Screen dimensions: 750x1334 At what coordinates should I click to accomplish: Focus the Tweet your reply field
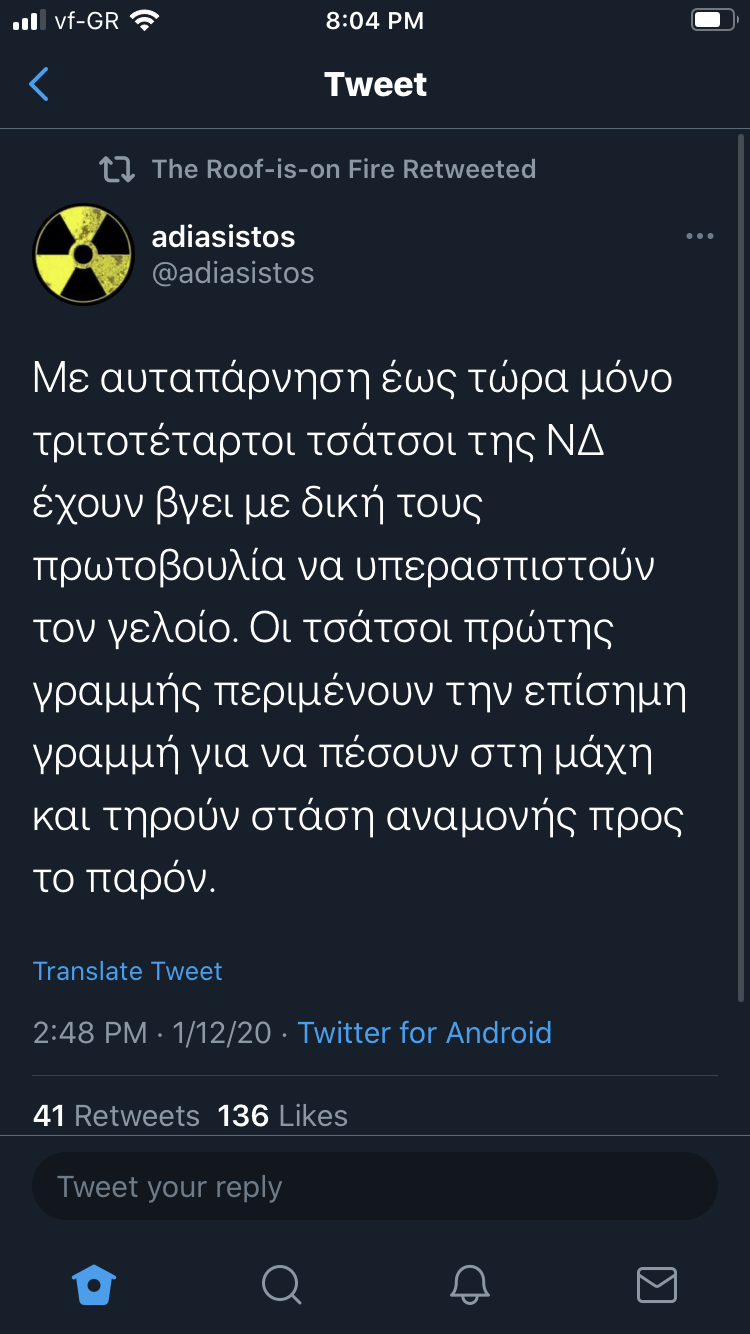click(374, 1187)
